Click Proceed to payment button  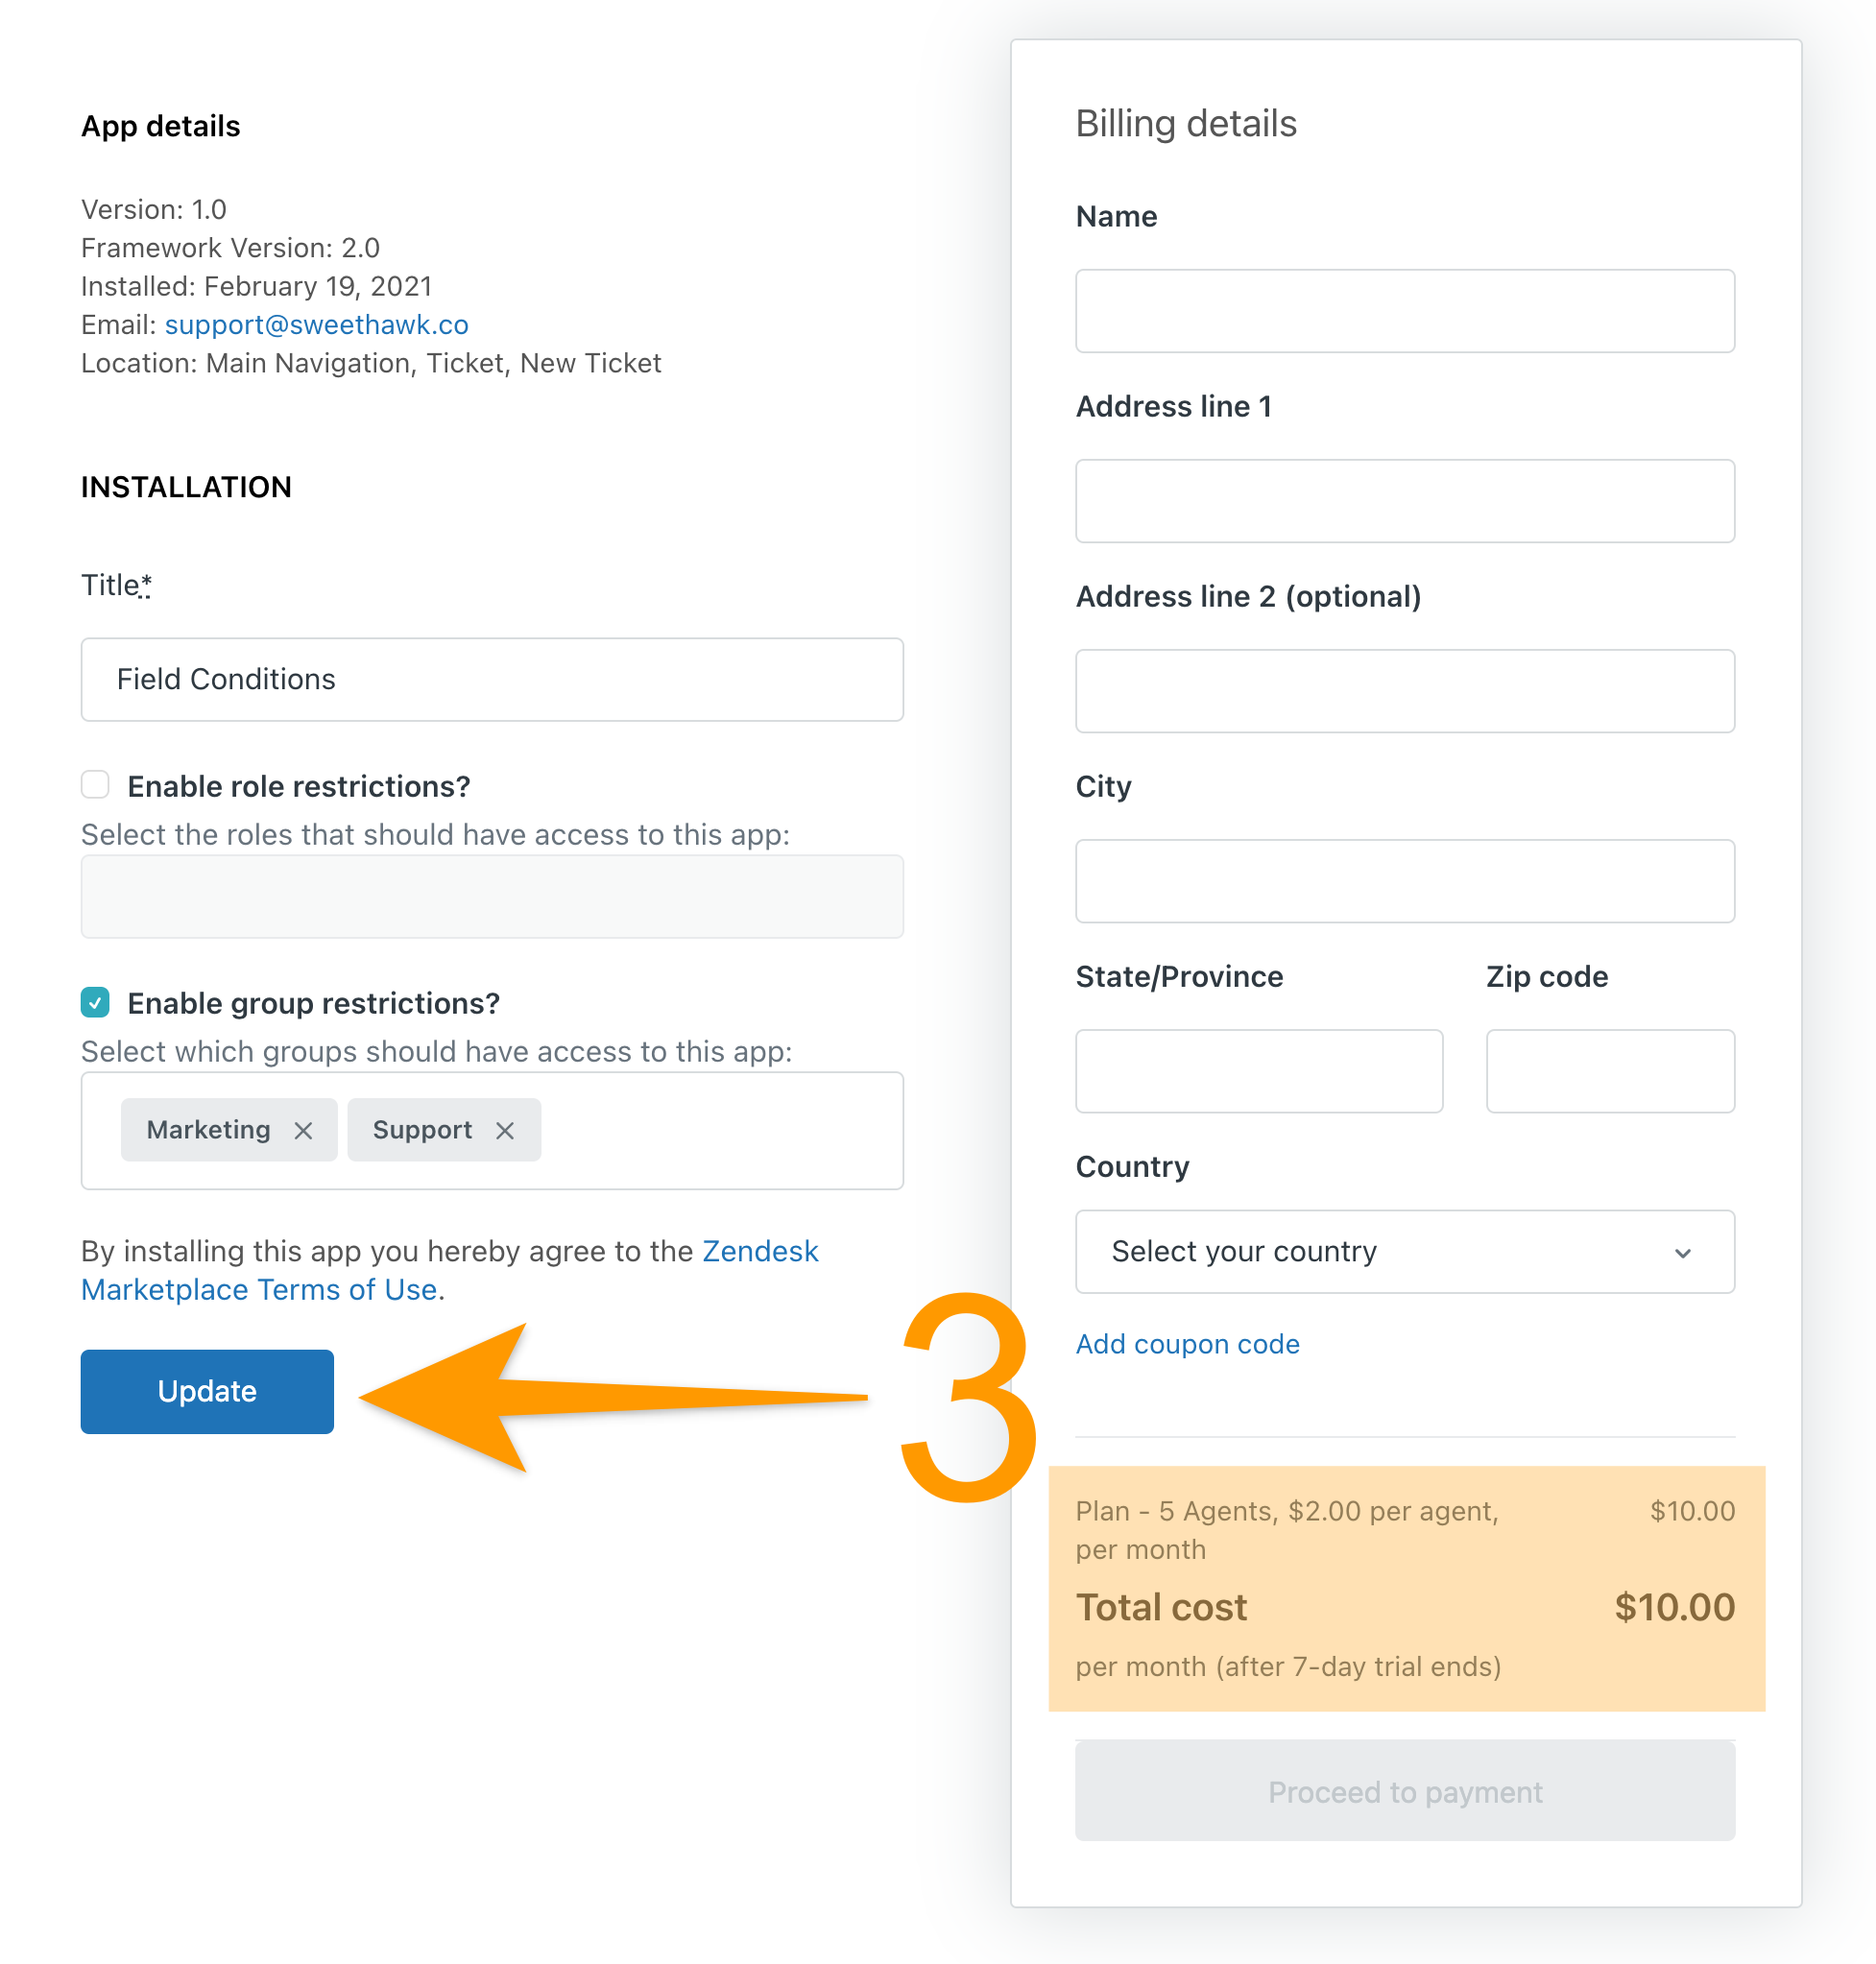click(x=1404, y=1791)
